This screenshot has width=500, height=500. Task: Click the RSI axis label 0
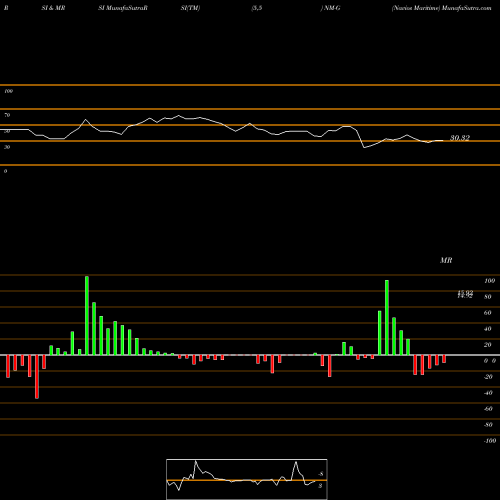(x=5, y=171)
